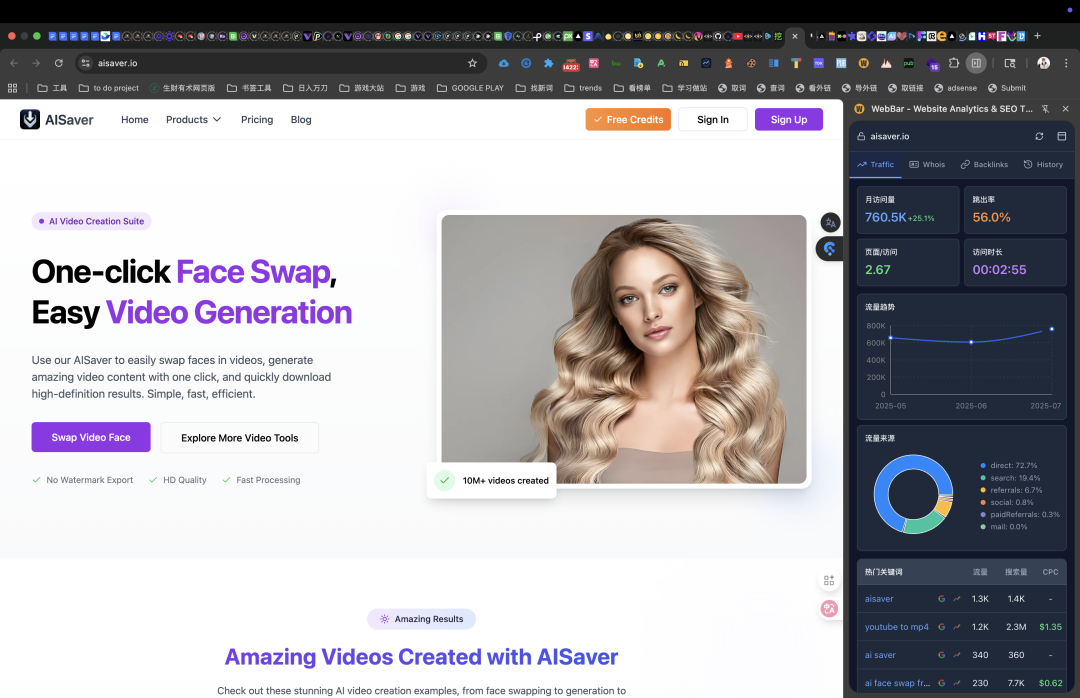This screenshot has width=1080, height=698.
Task: Click the cloud extension icon in toolbar
Action: [x=503, y=63]
